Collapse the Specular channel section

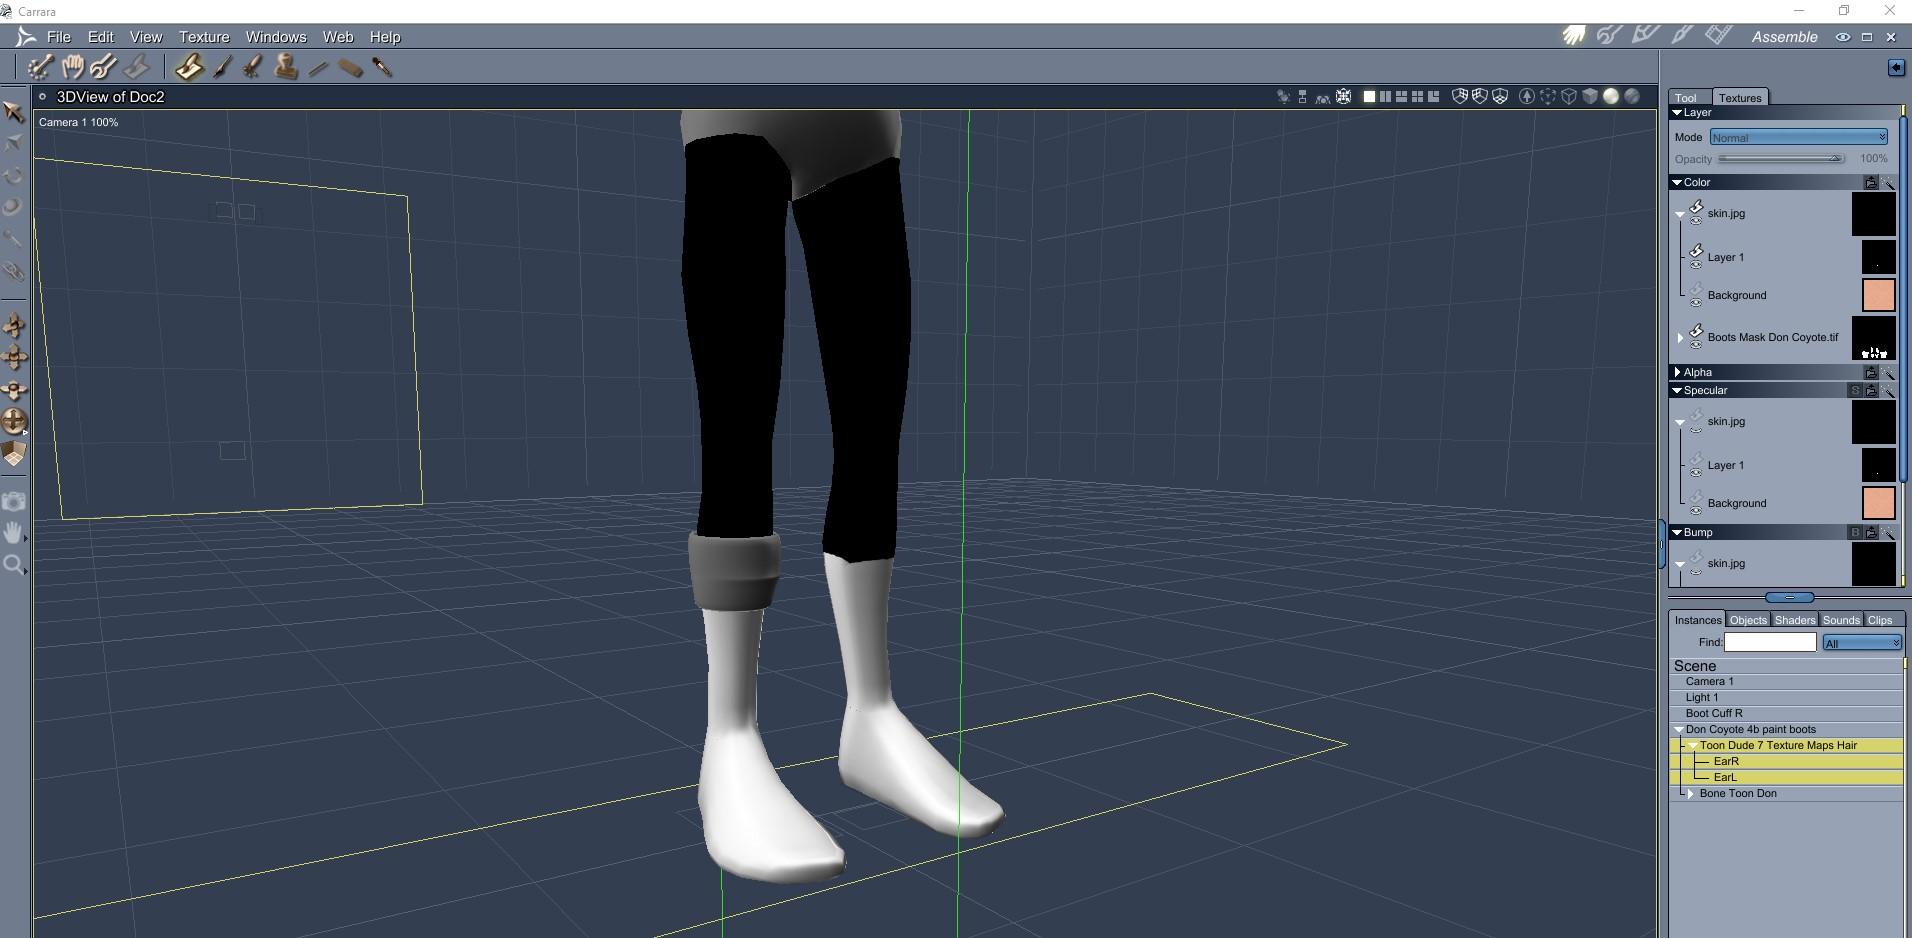[x=1677, y=391]
